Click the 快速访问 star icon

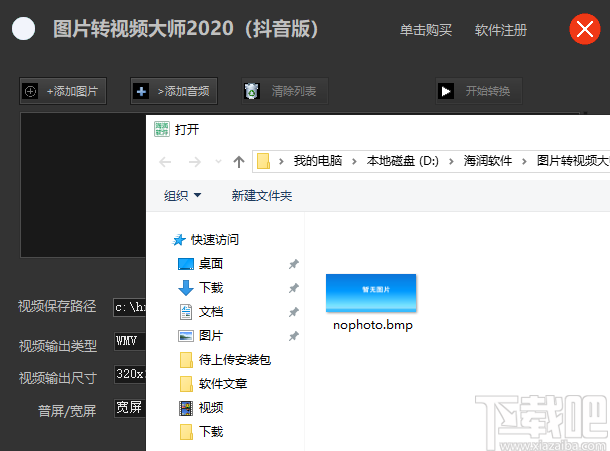click(x=179, y=240)
